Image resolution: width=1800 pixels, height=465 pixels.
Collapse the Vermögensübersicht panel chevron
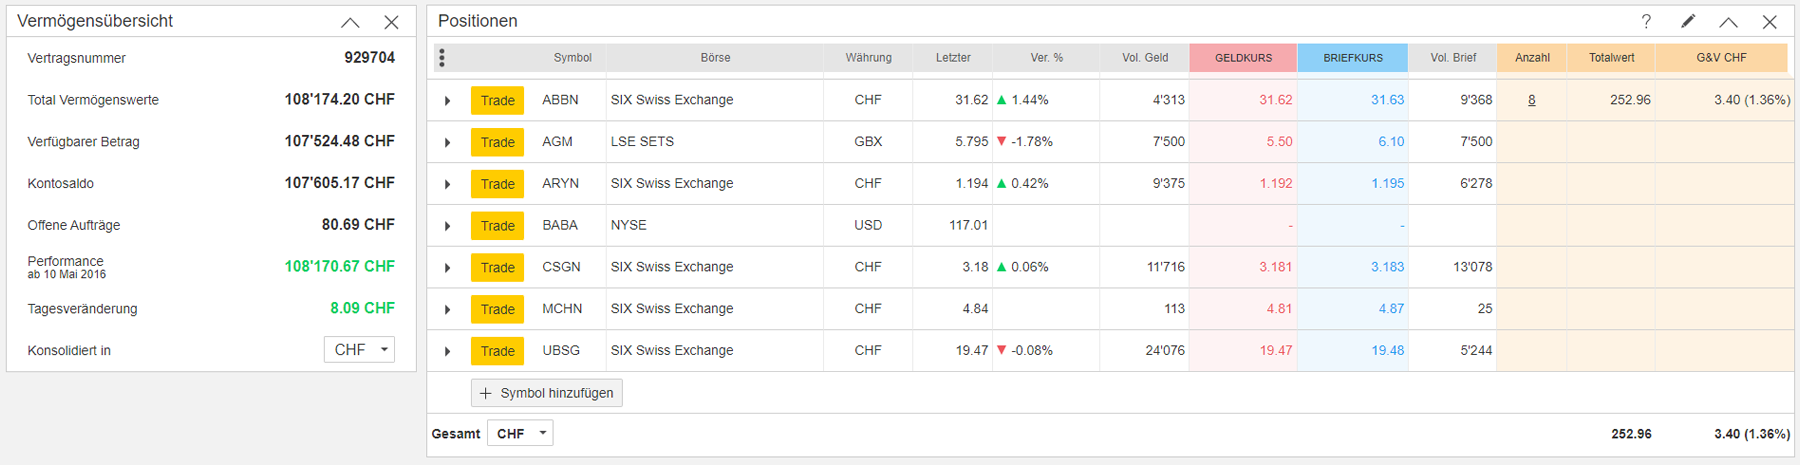point(350,22)
